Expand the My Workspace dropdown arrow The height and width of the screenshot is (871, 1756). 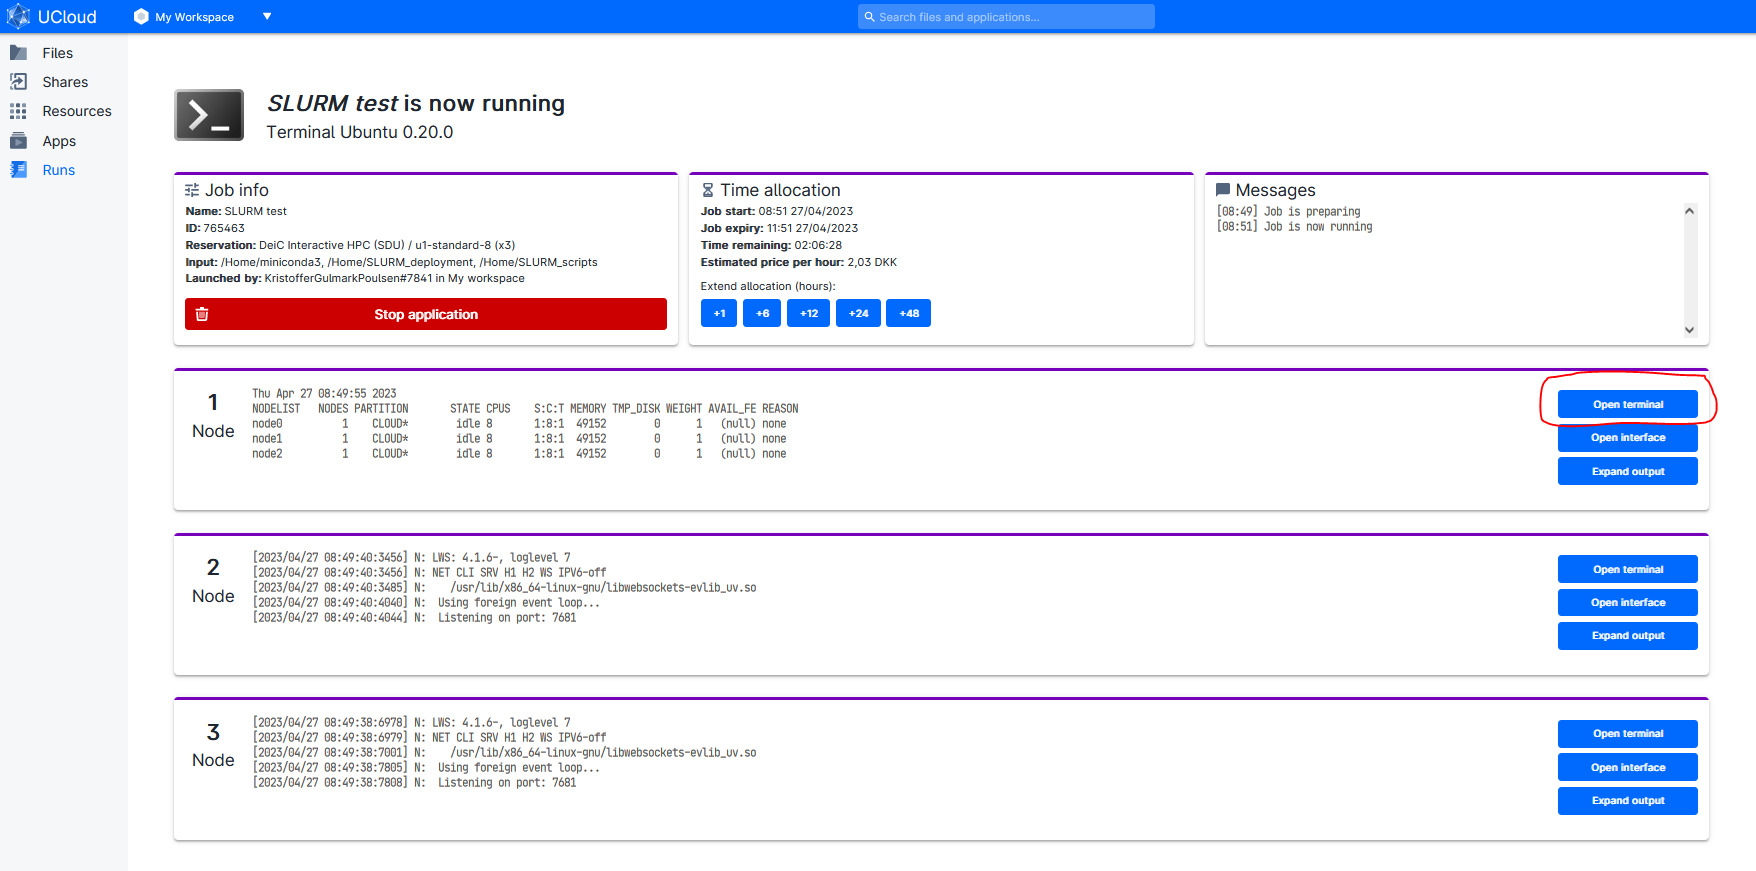click(x=267, y=17)
